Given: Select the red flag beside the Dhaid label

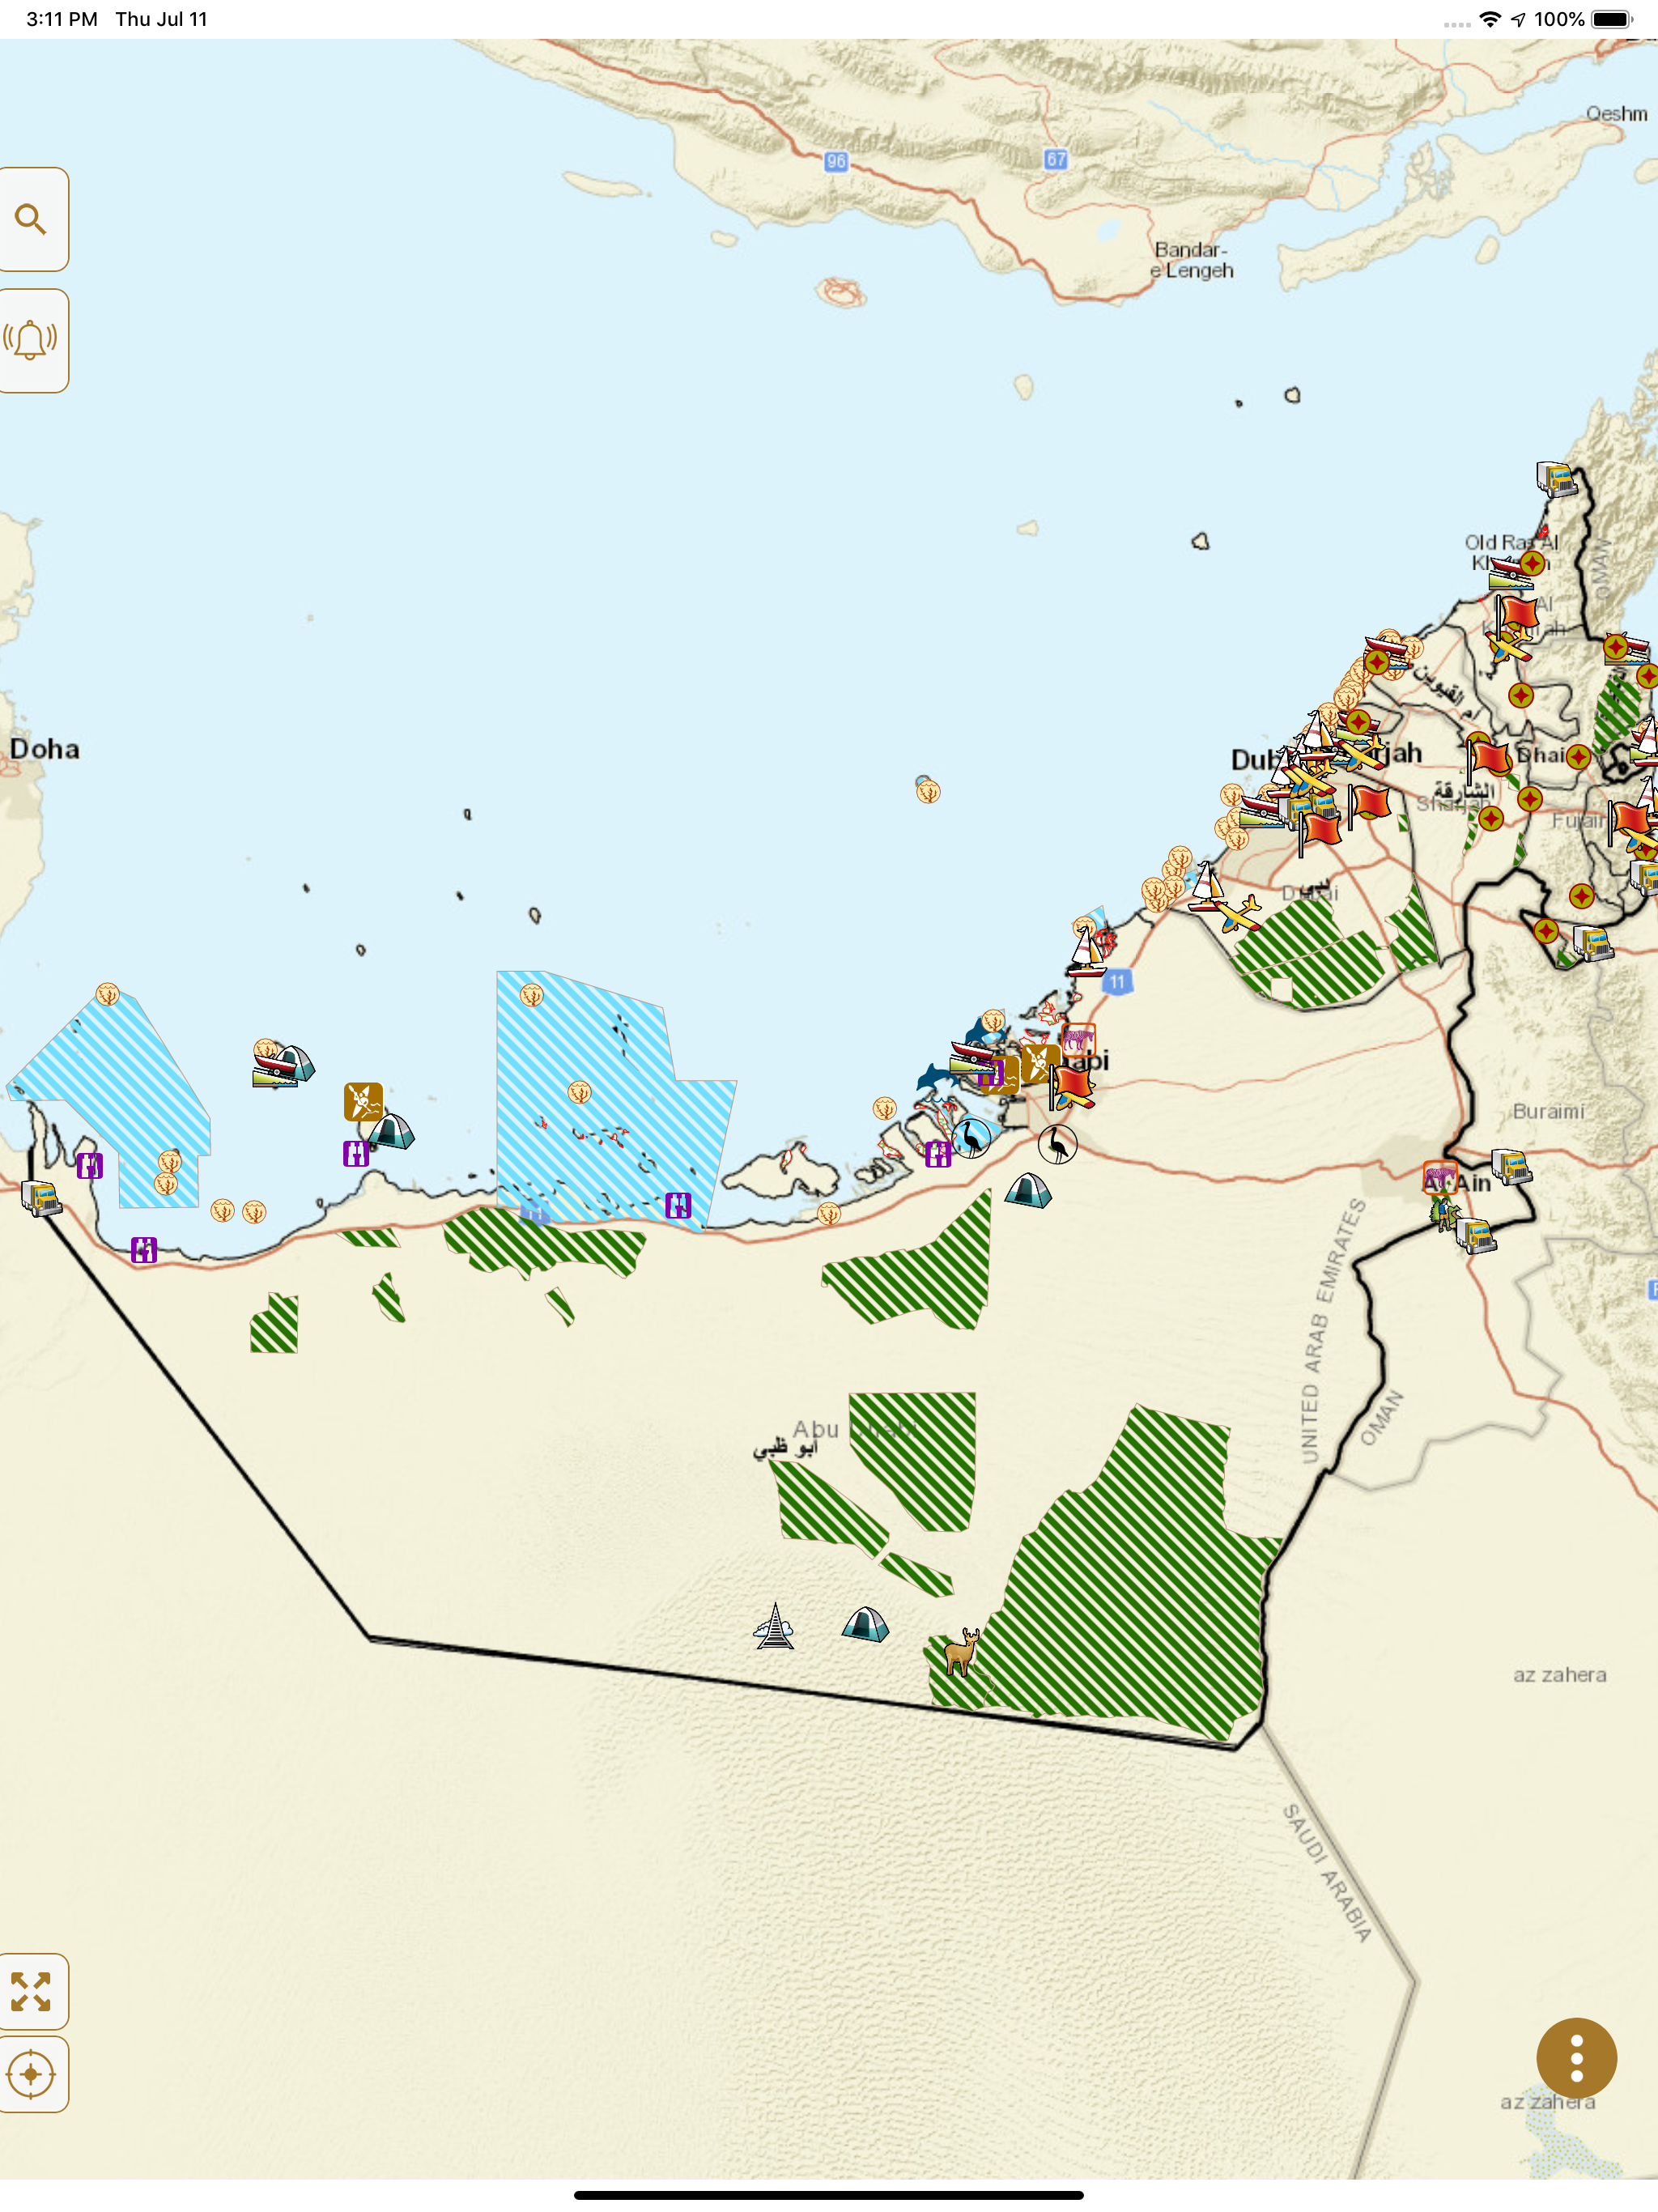Looking at the screenshot, I should pos(1489,757).
